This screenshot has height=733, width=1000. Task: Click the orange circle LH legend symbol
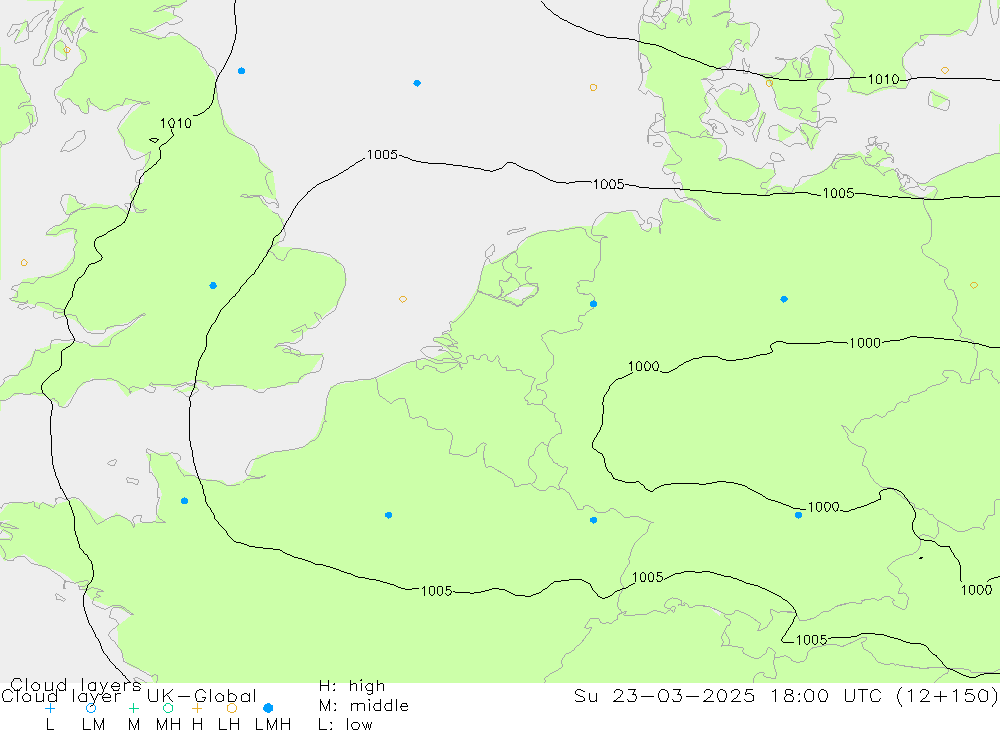coord(232,708)
